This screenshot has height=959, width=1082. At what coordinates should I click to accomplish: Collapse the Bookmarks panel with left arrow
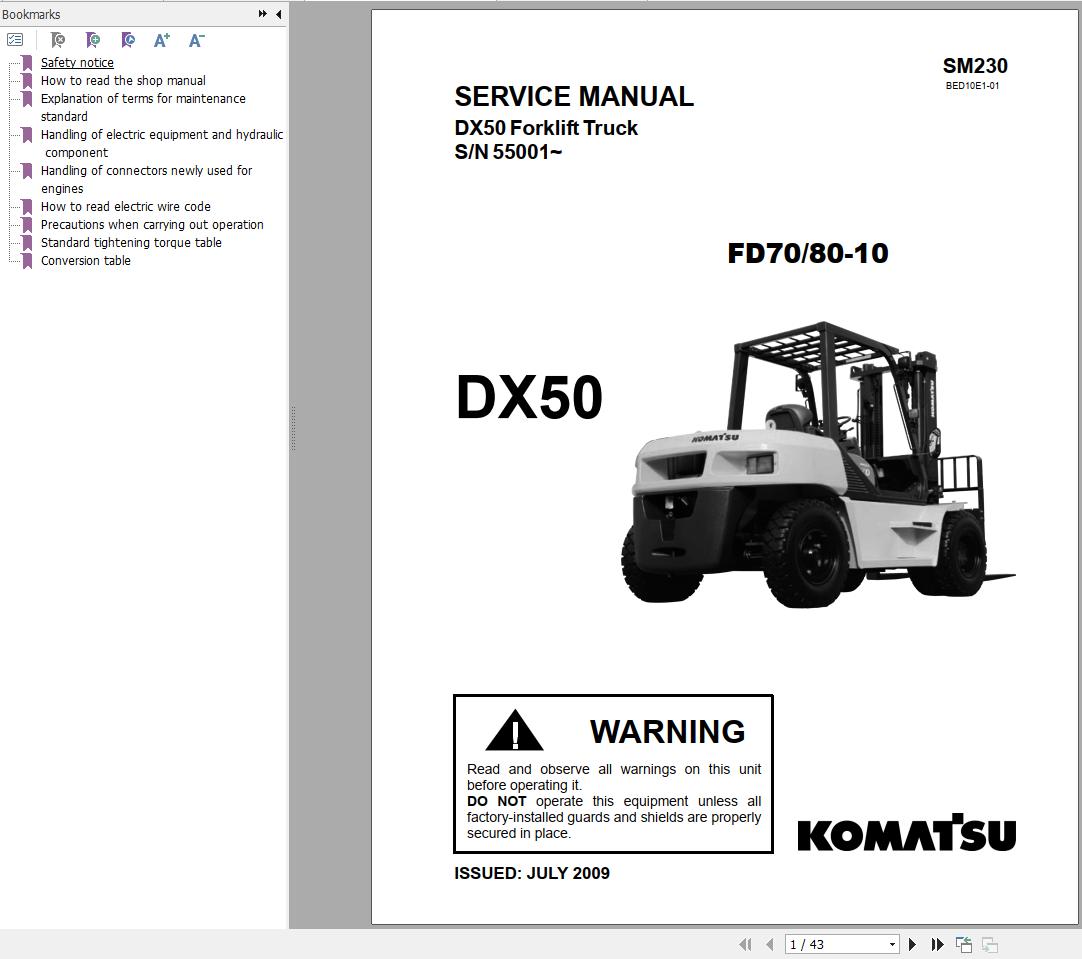pos(279,14)
